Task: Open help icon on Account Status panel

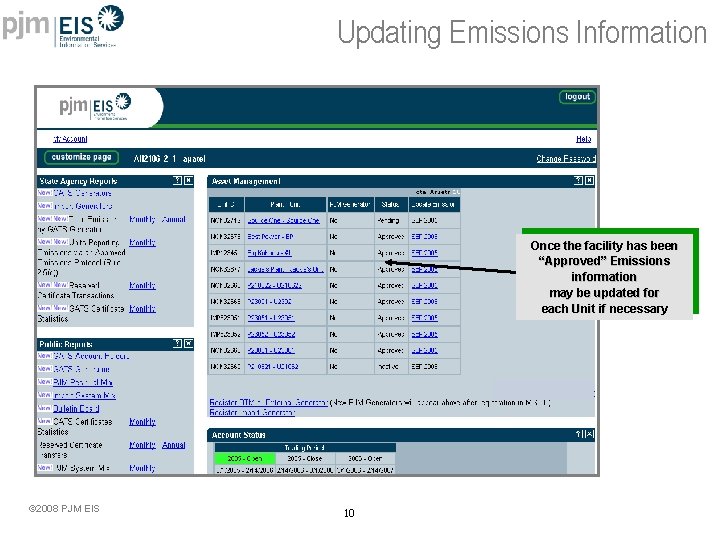Action: [579, 434]
